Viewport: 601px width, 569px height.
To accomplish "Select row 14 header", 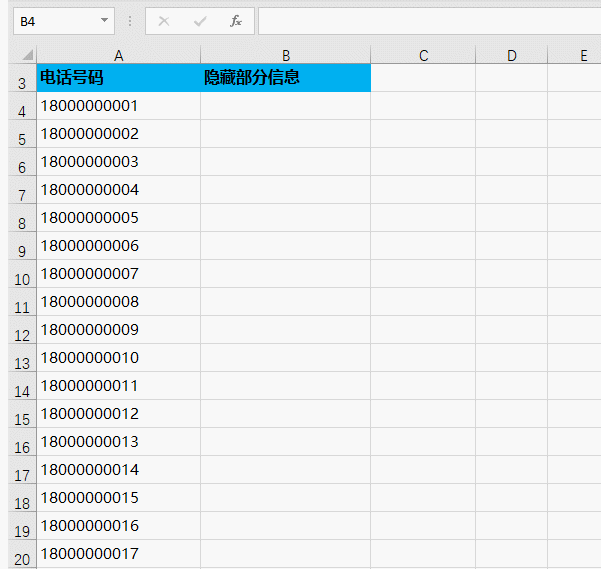I will click(22, 385).
